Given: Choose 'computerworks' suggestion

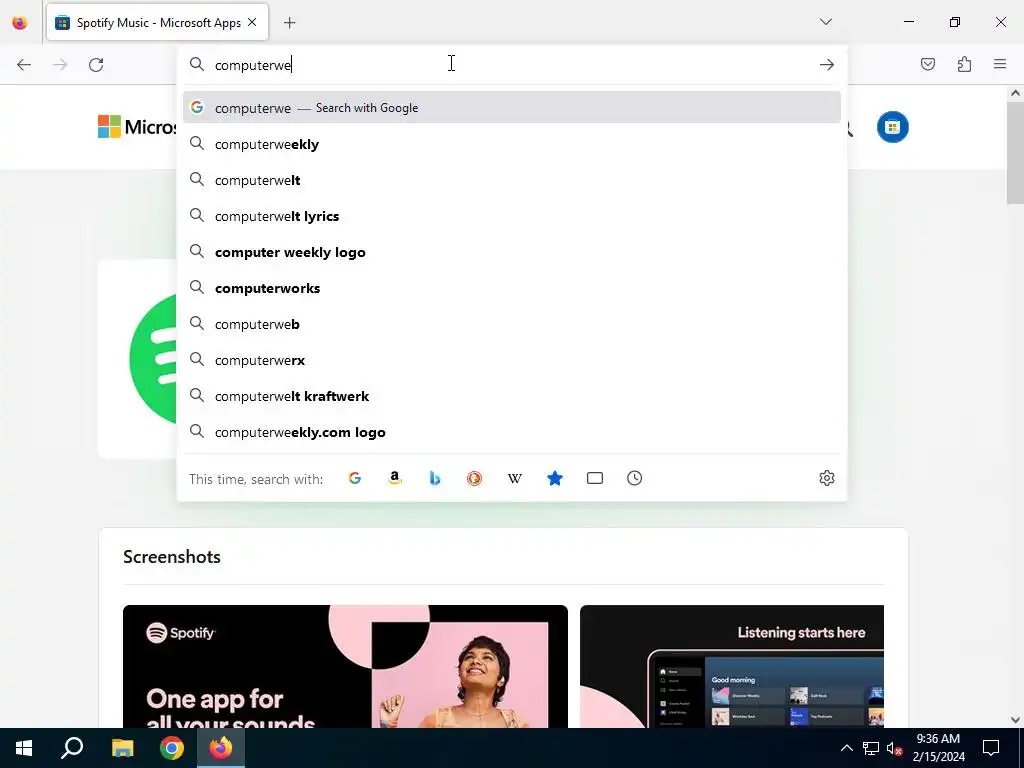Looking at the screenshot, I should click(x=511, y=288).
